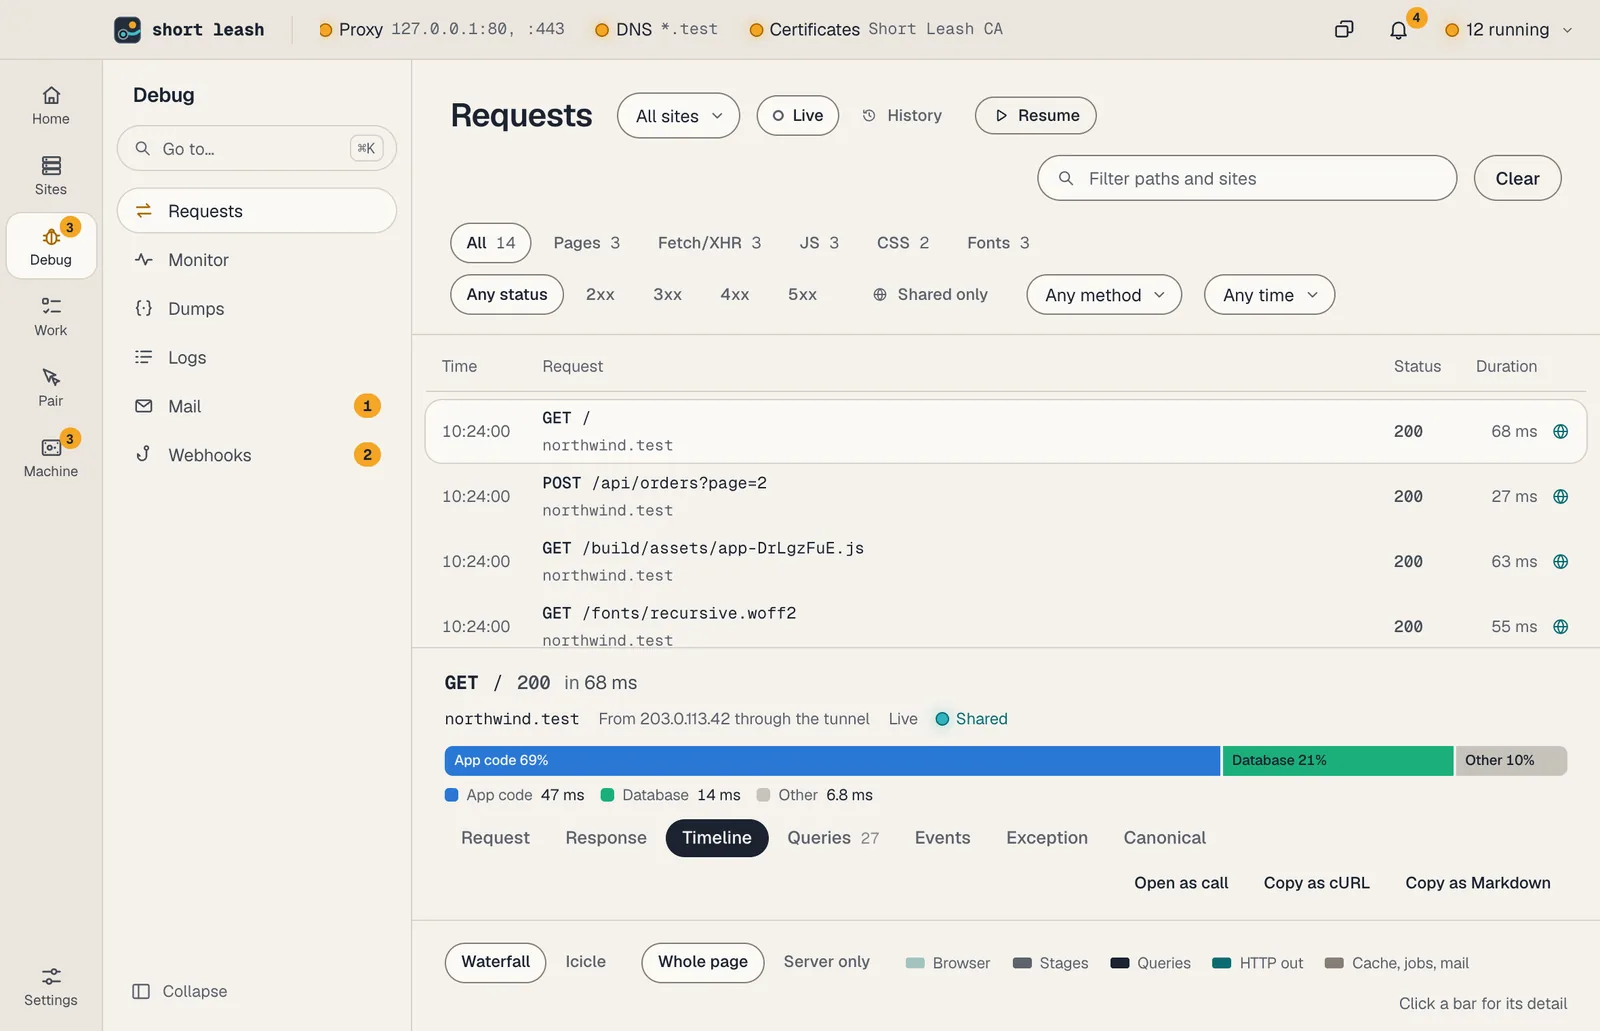Open the All sites dropdown
This screenshot has width=1600, height=1031.
point(679,116)
